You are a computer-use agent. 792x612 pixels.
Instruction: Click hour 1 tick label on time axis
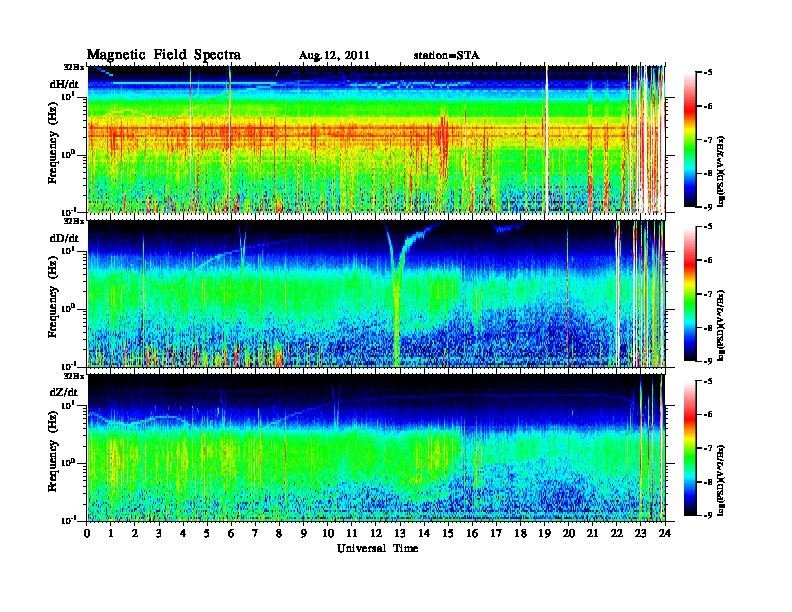[111, 533]
